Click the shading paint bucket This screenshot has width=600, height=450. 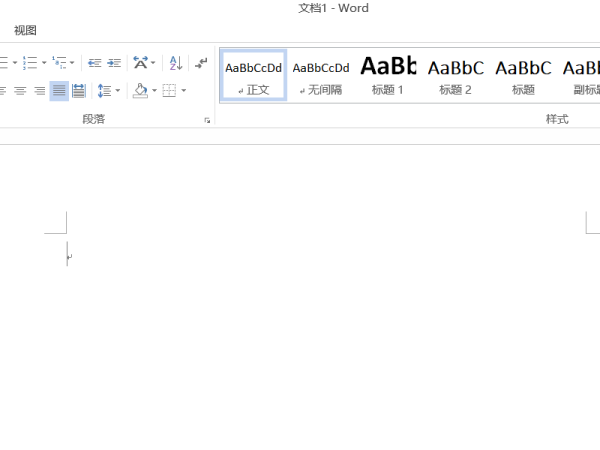pos(140,91)
